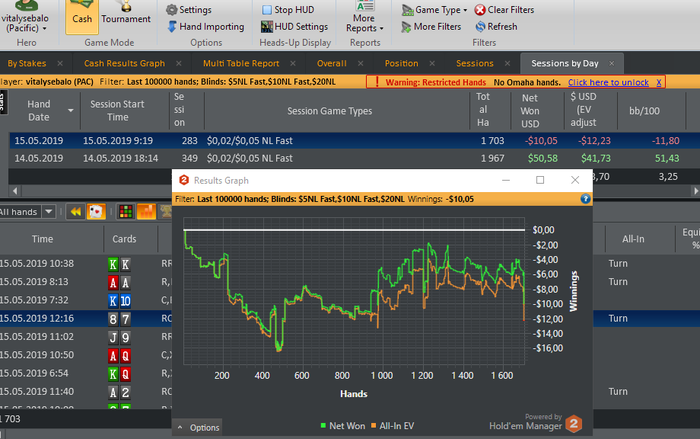The width and height of the screenshot is (700, 439).
Task: Close the warning banner with X
Action: coord(658,82)
